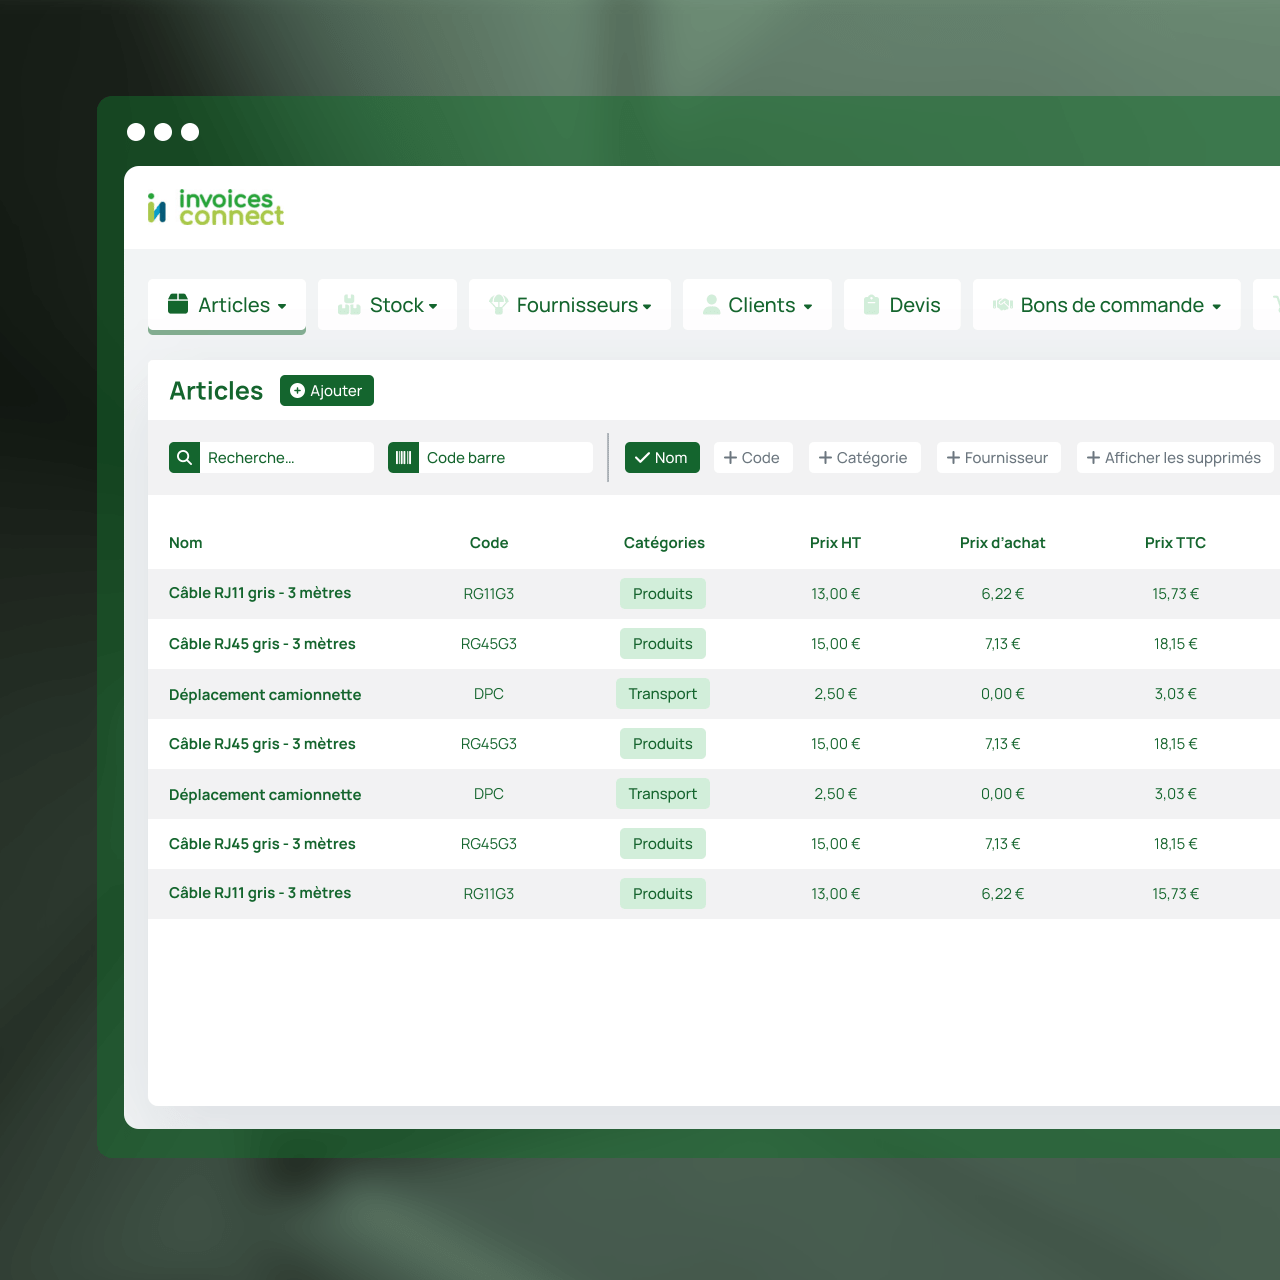
Task: Open second Déplacement camionnette row
Action: [714, 794]
